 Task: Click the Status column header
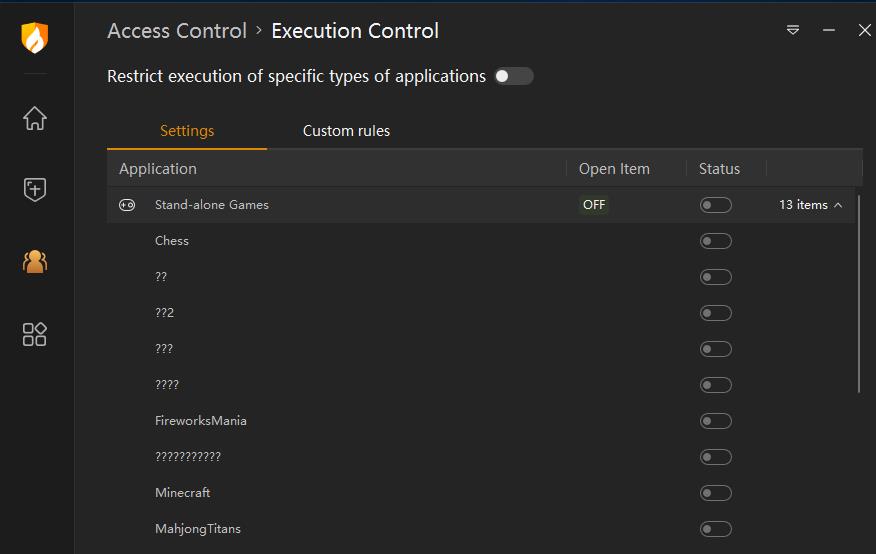719,169
